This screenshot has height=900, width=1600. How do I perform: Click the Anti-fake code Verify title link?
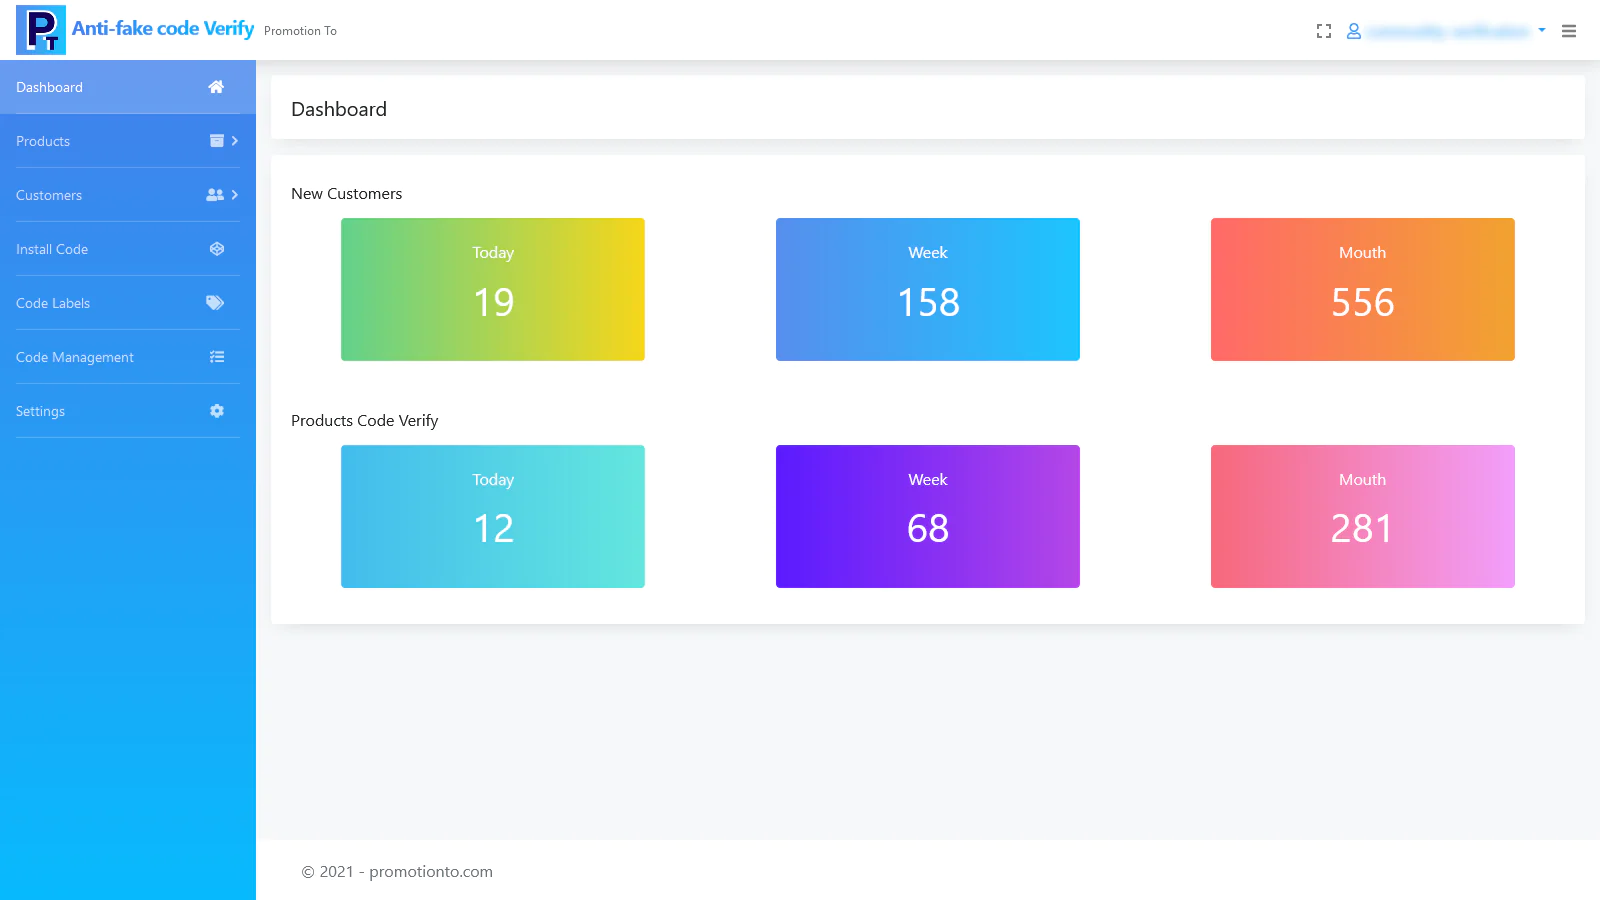163,29
